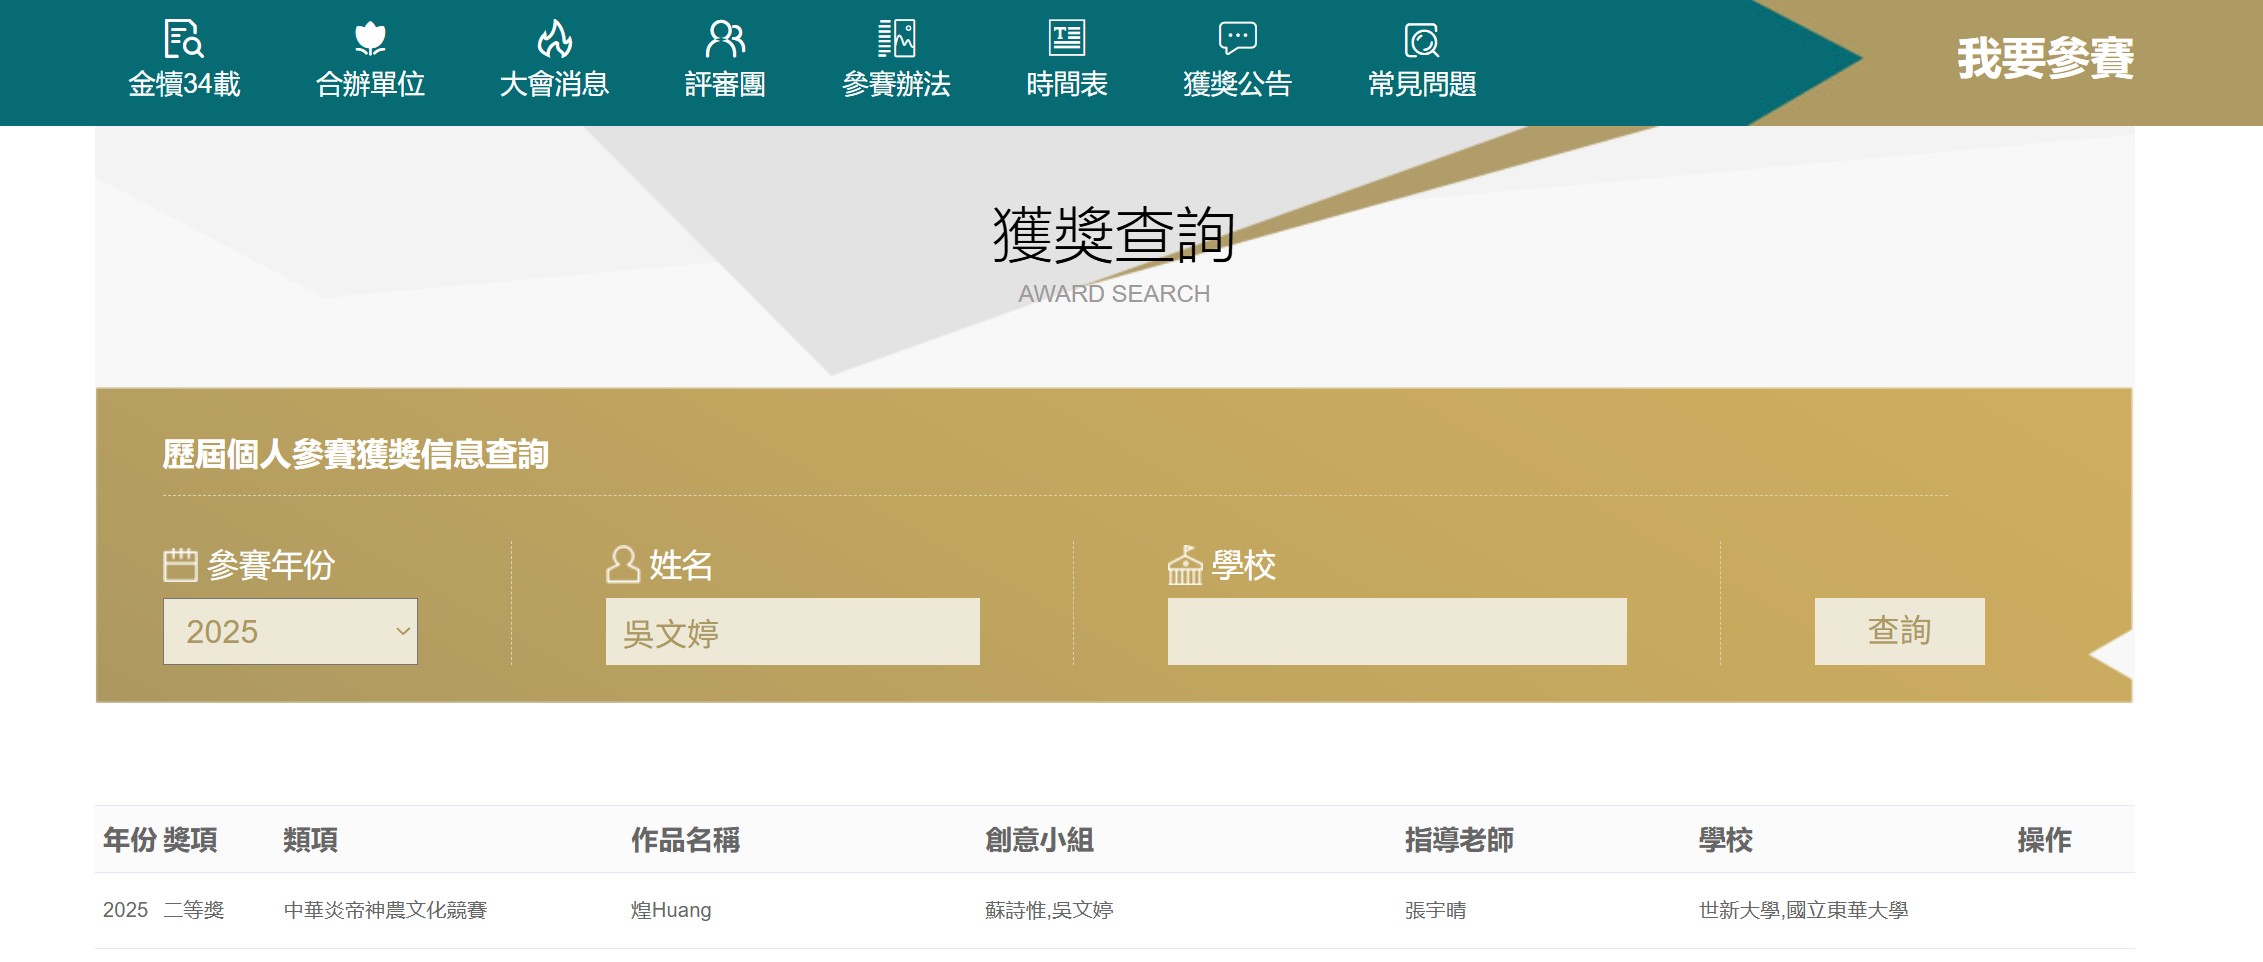The height and width of the screenshot is (962, 2263).
Task: Select the 時間表 menu text
Action: (1066, 84)
